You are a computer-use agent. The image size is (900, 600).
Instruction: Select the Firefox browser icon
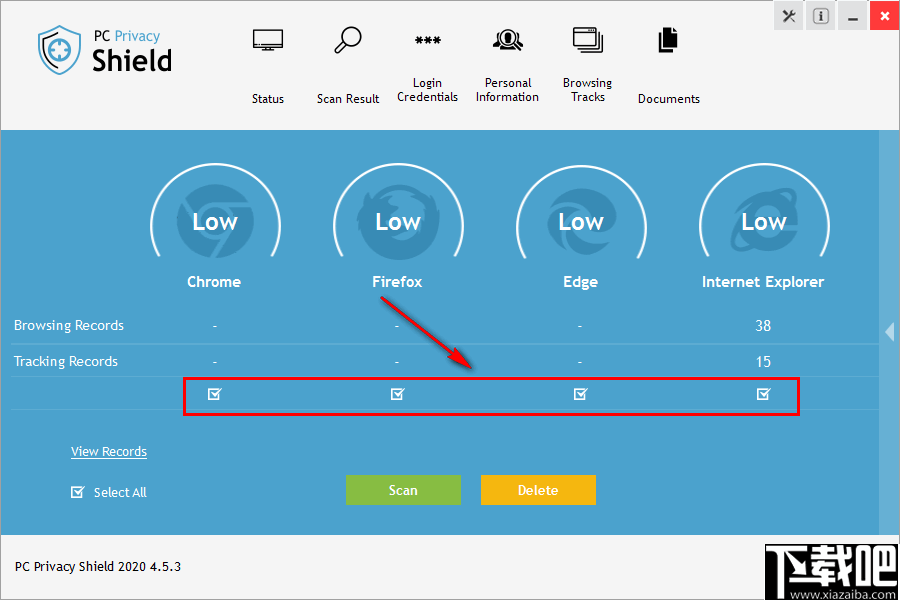(397, 222)
